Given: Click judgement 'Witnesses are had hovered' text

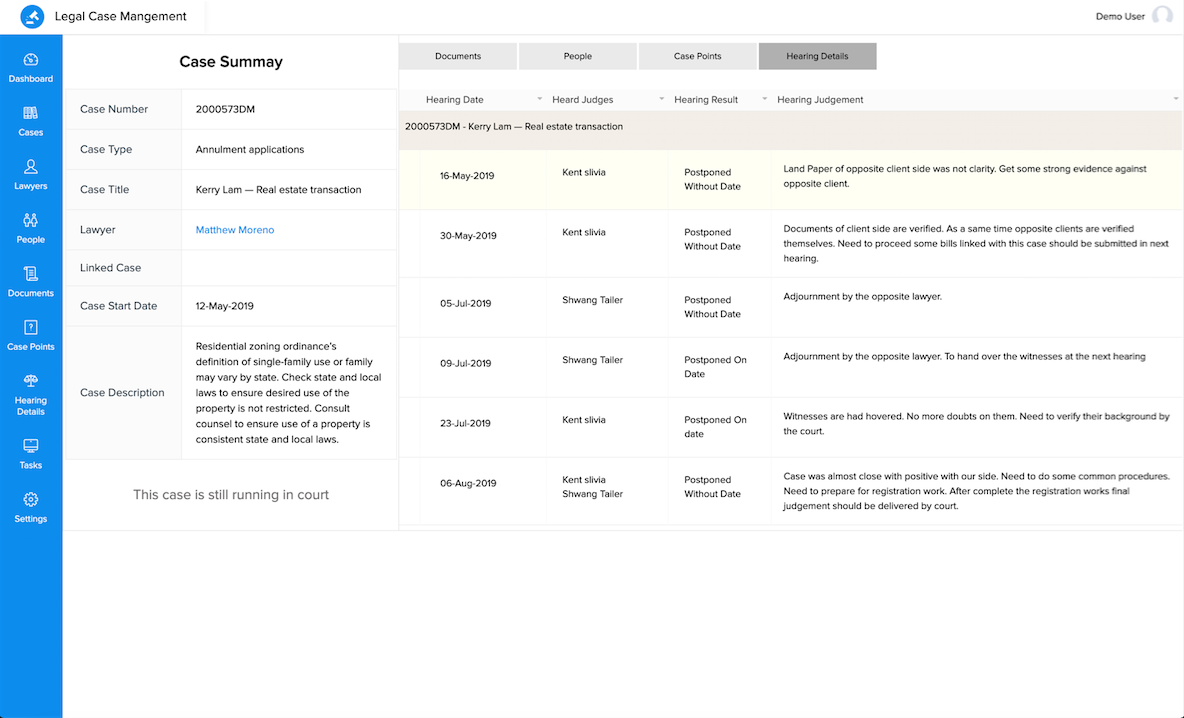Looking at the screenshot, I should point(976,424).
